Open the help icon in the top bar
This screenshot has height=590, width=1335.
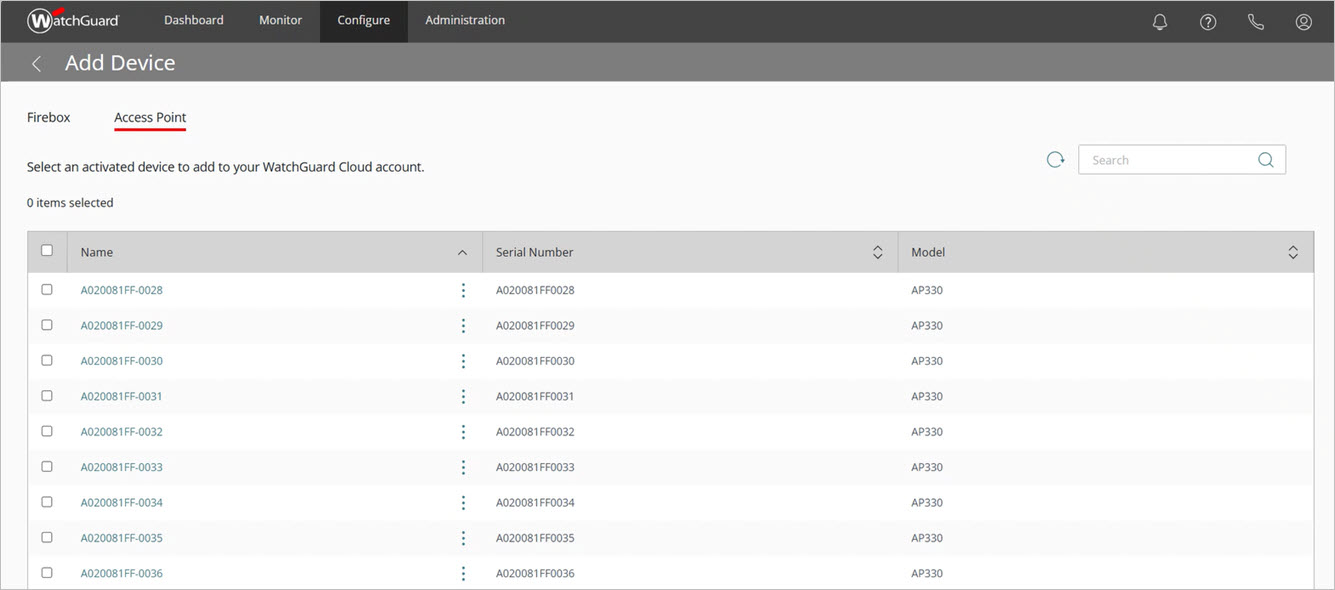point(1207,21)
